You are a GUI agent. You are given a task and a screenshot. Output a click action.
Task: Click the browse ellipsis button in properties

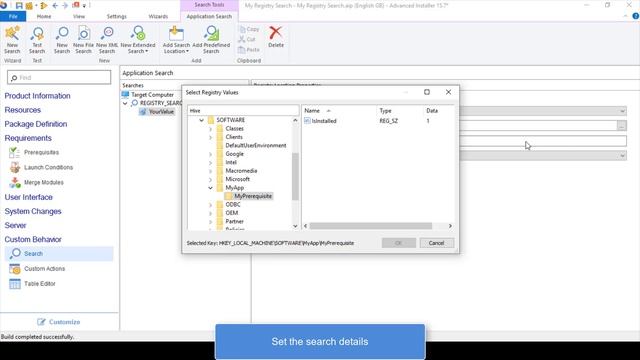point(621,126)
